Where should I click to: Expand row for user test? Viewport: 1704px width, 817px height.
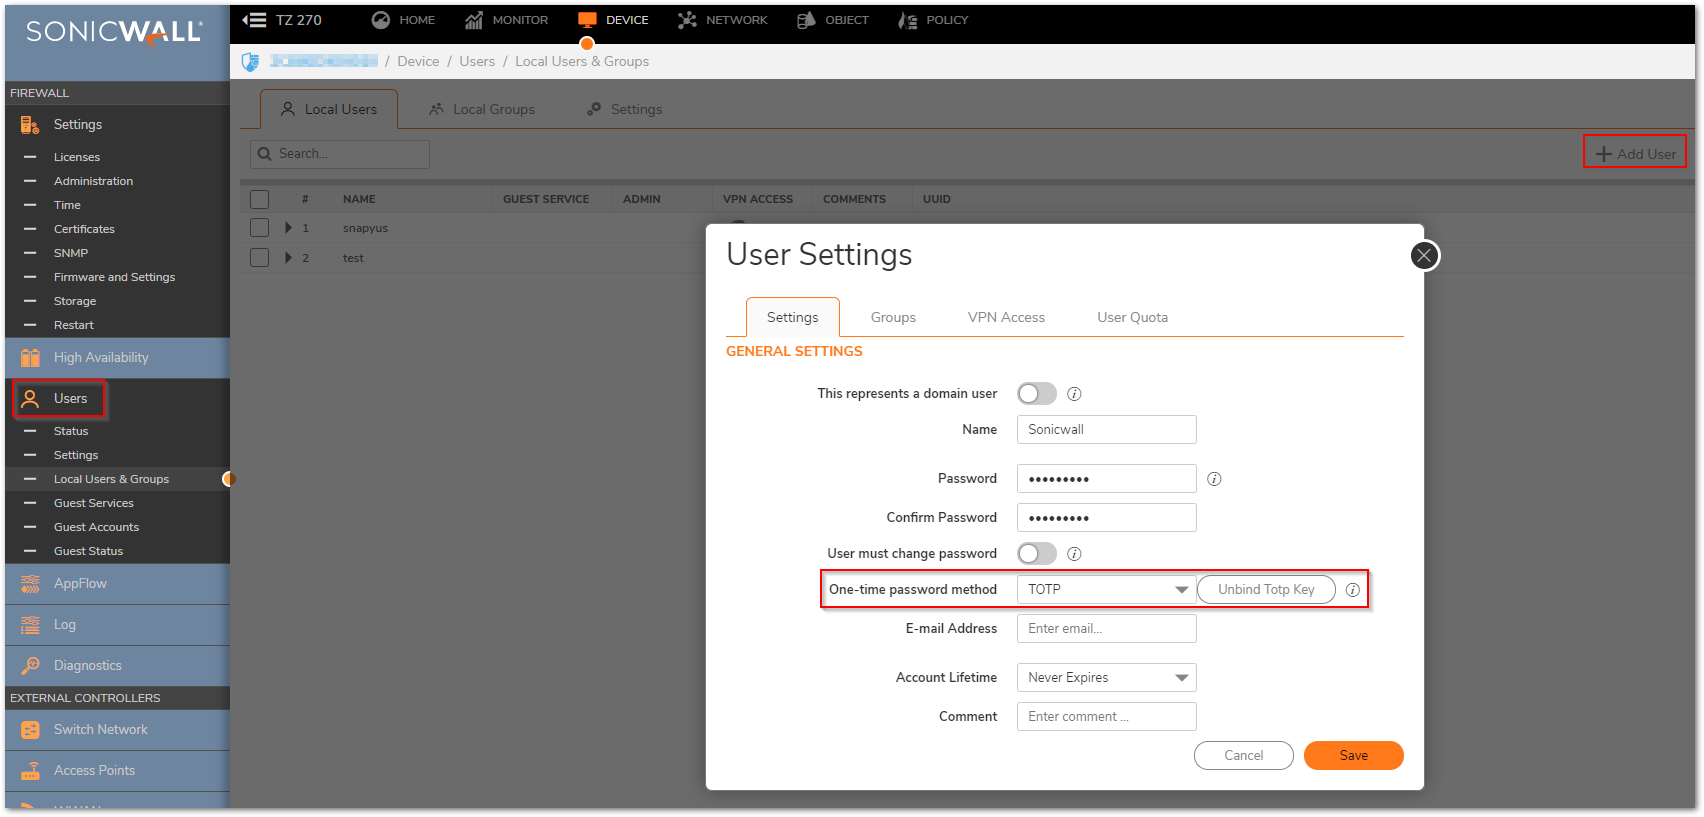[289, 258]
